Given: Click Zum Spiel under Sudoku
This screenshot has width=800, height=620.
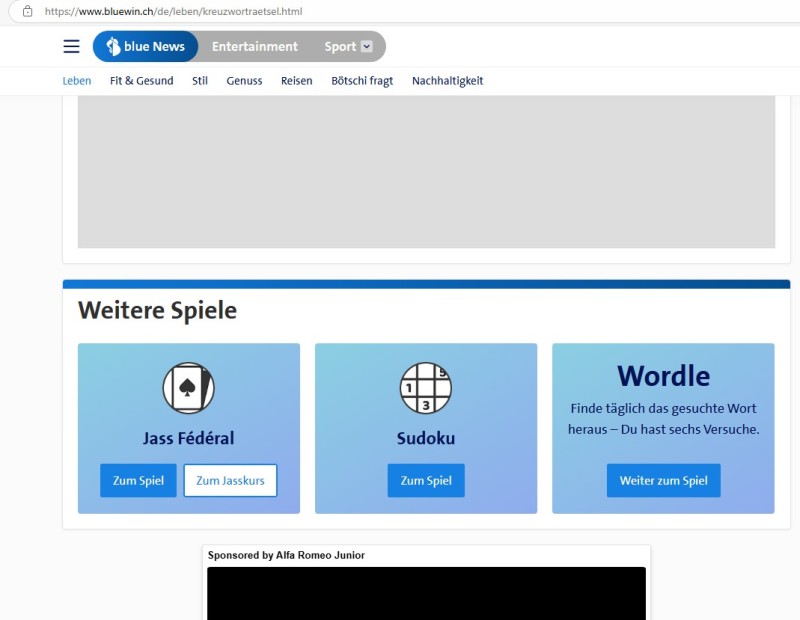Looking at the screenshot, I should [426, 481].
